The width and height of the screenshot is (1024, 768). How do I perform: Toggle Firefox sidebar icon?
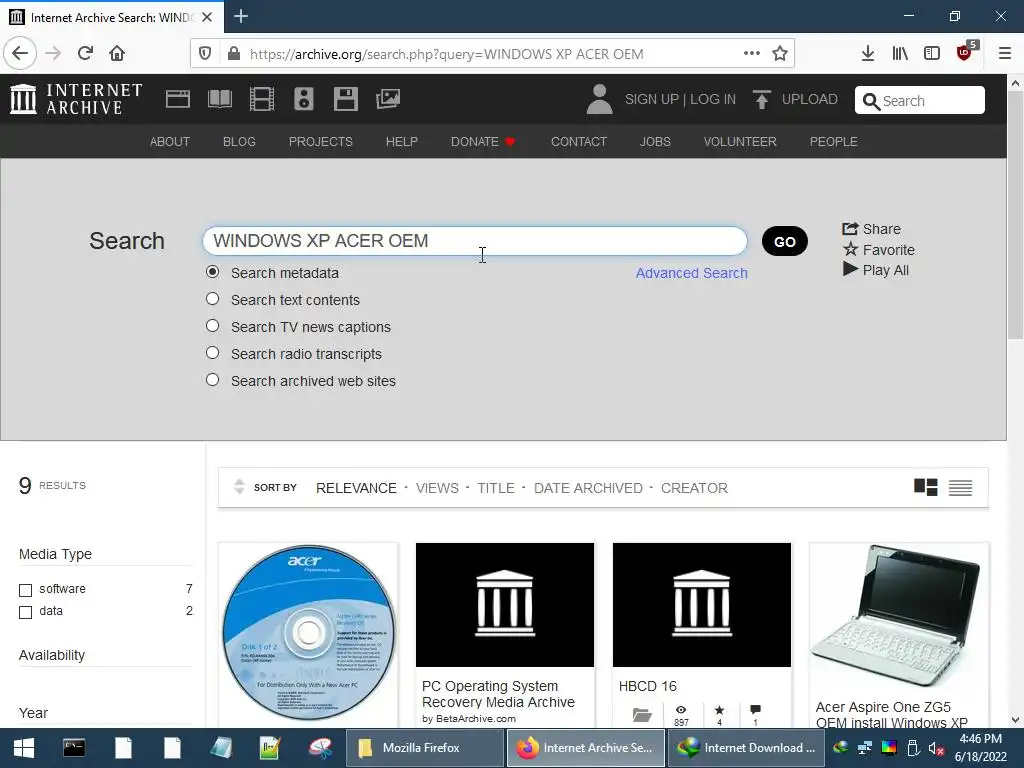point(932,54)
